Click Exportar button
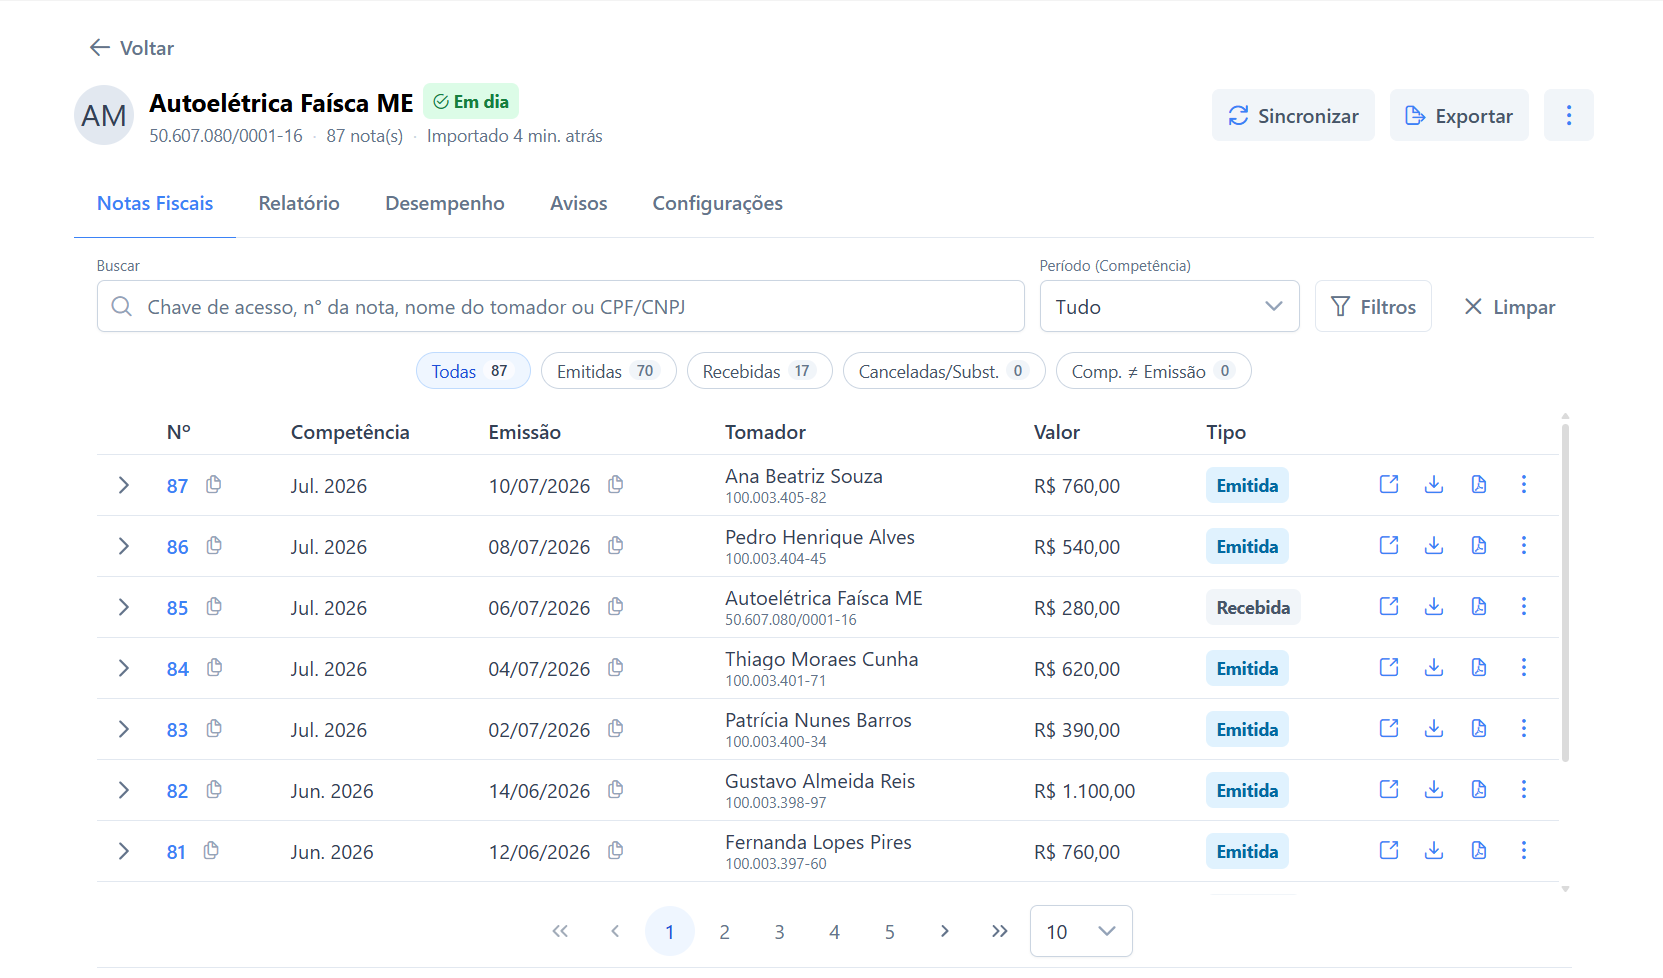The width and height of the screenshot is (1663, 978). [1459, 115]
